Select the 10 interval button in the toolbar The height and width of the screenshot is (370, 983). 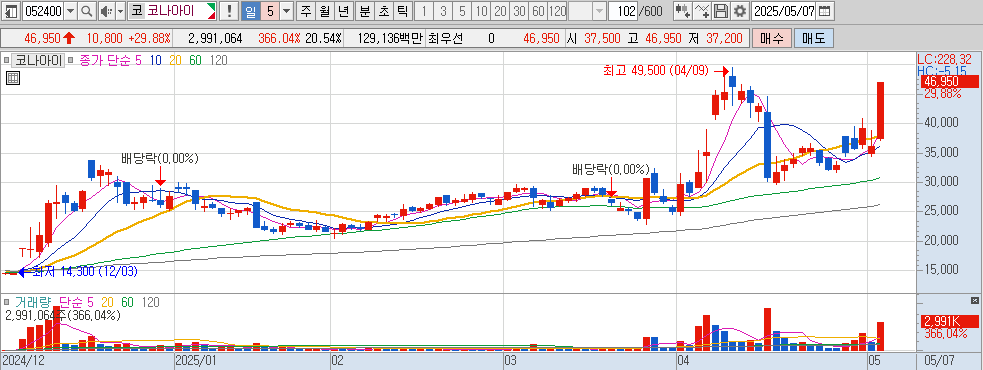click(x=481, y=11)
